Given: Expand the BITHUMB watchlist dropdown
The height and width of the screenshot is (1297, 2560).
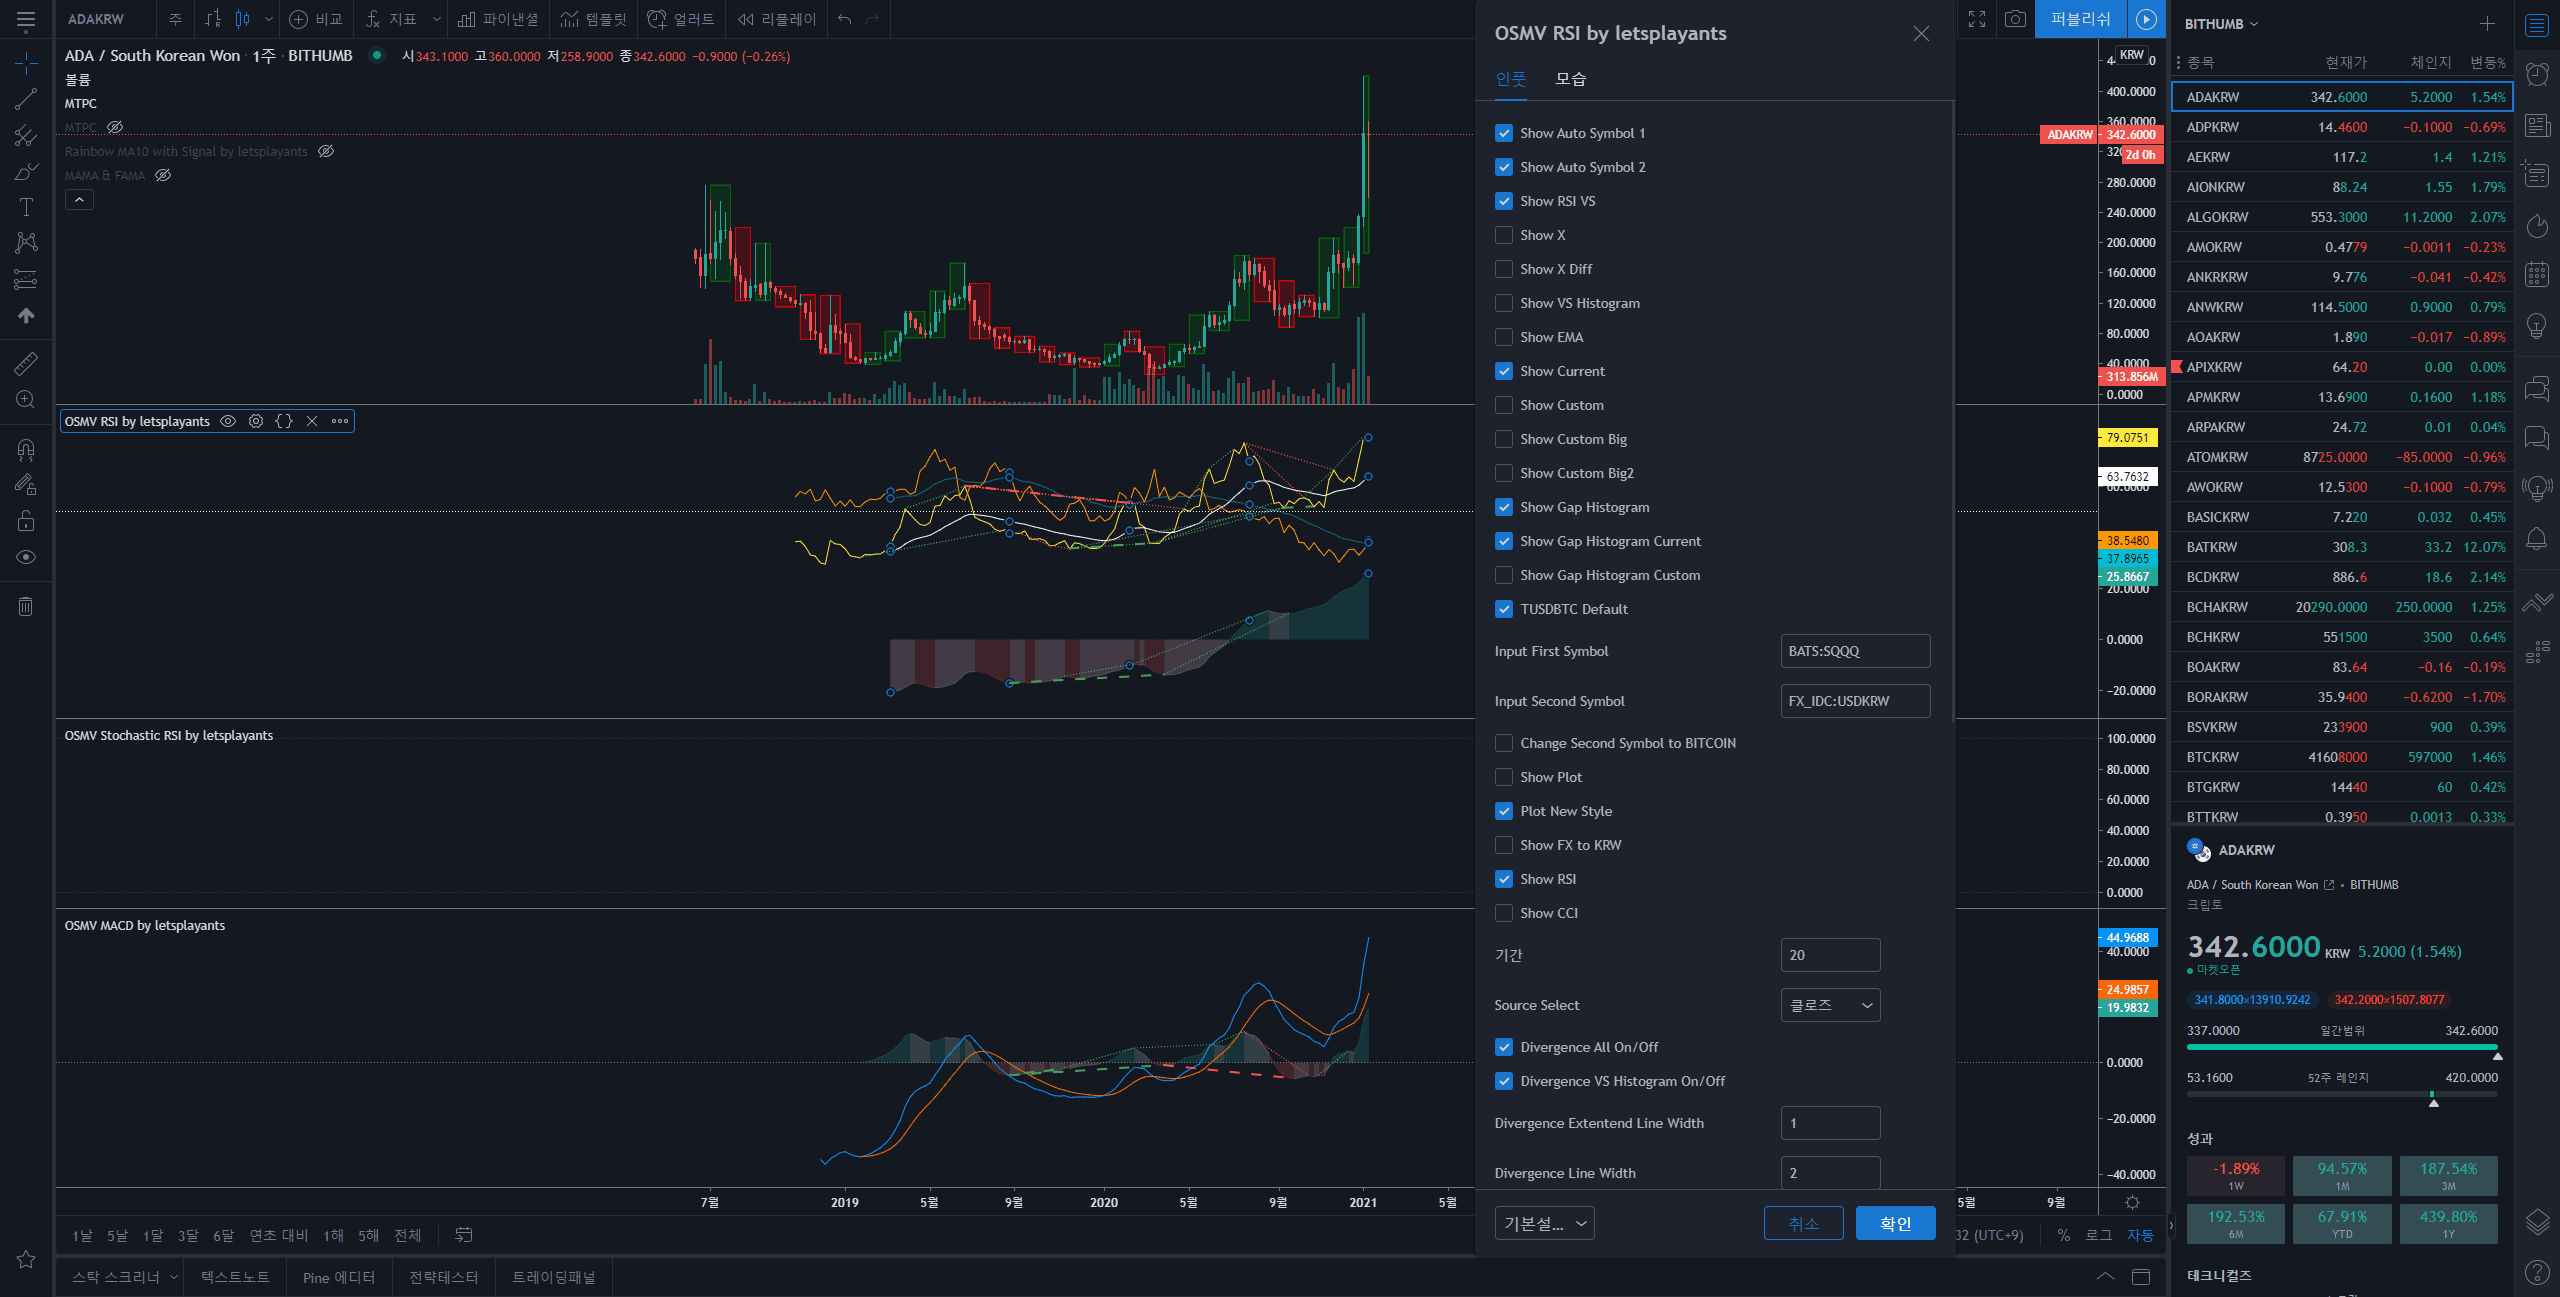Looking at the screenshot, I should point(2221,24).
